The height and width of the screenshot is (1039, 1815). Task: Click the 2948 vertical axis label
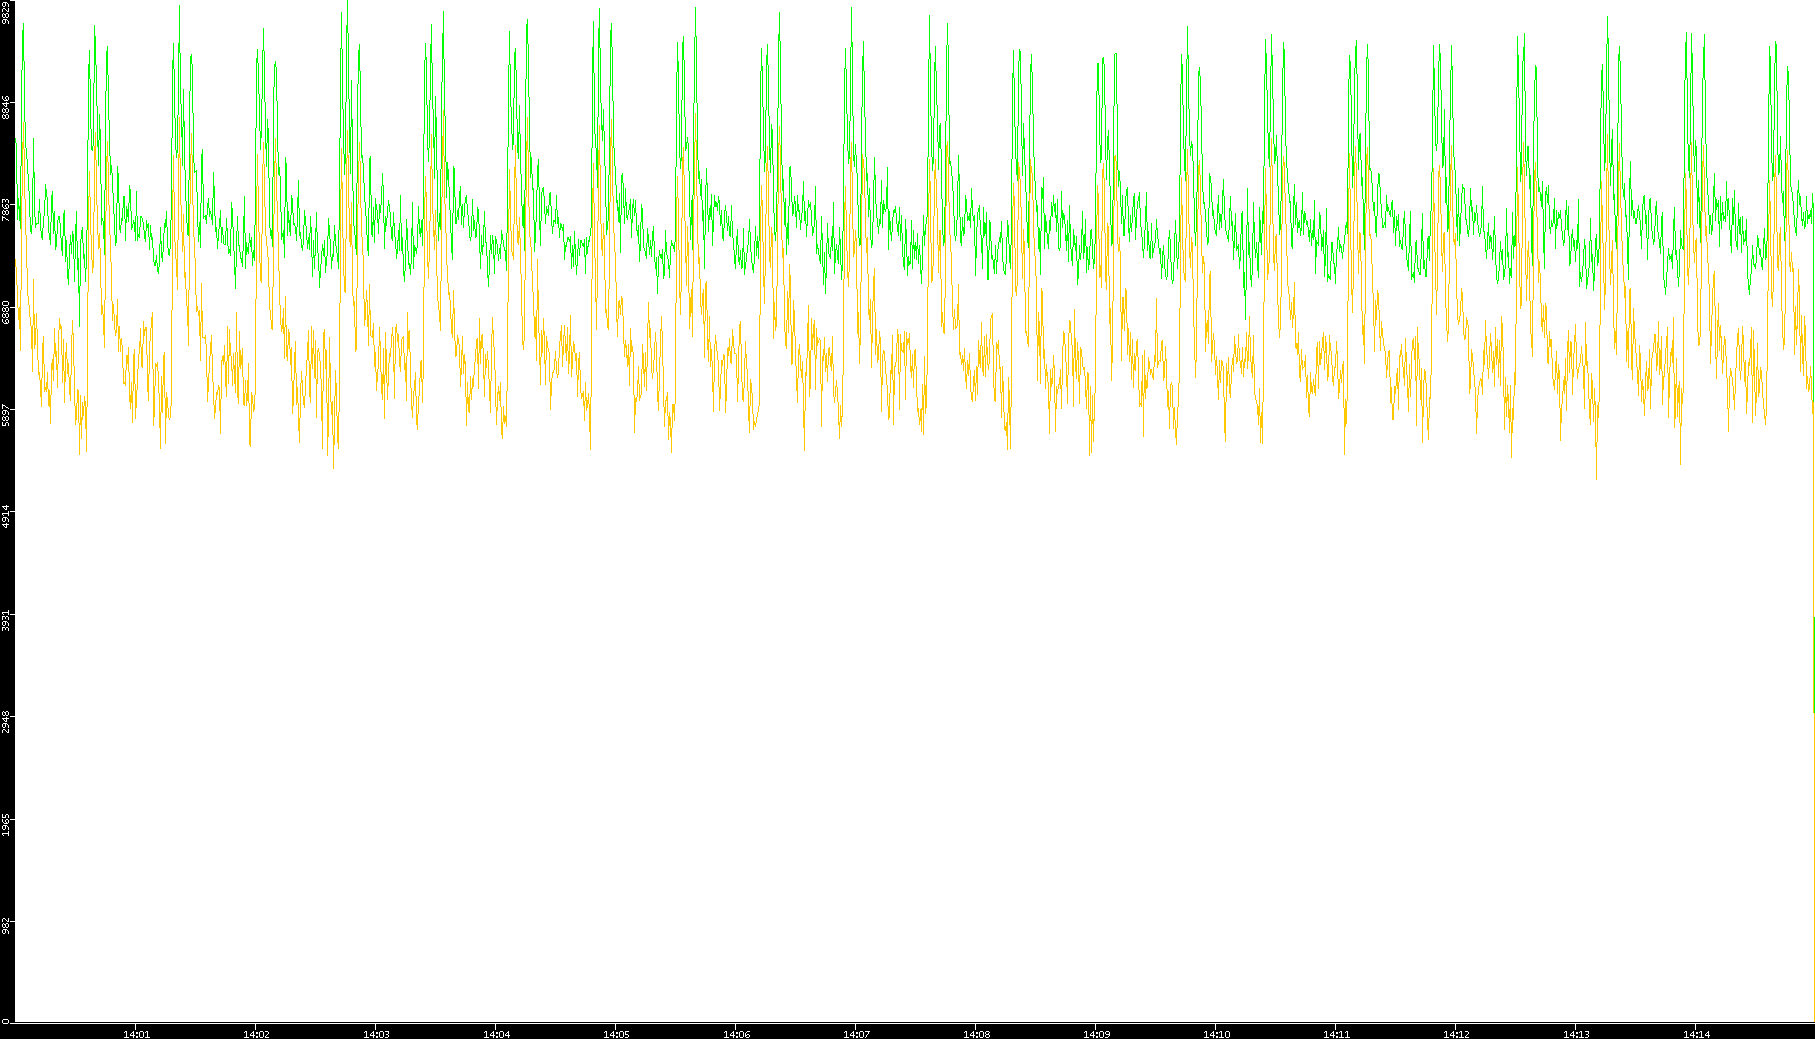[6, 721]
